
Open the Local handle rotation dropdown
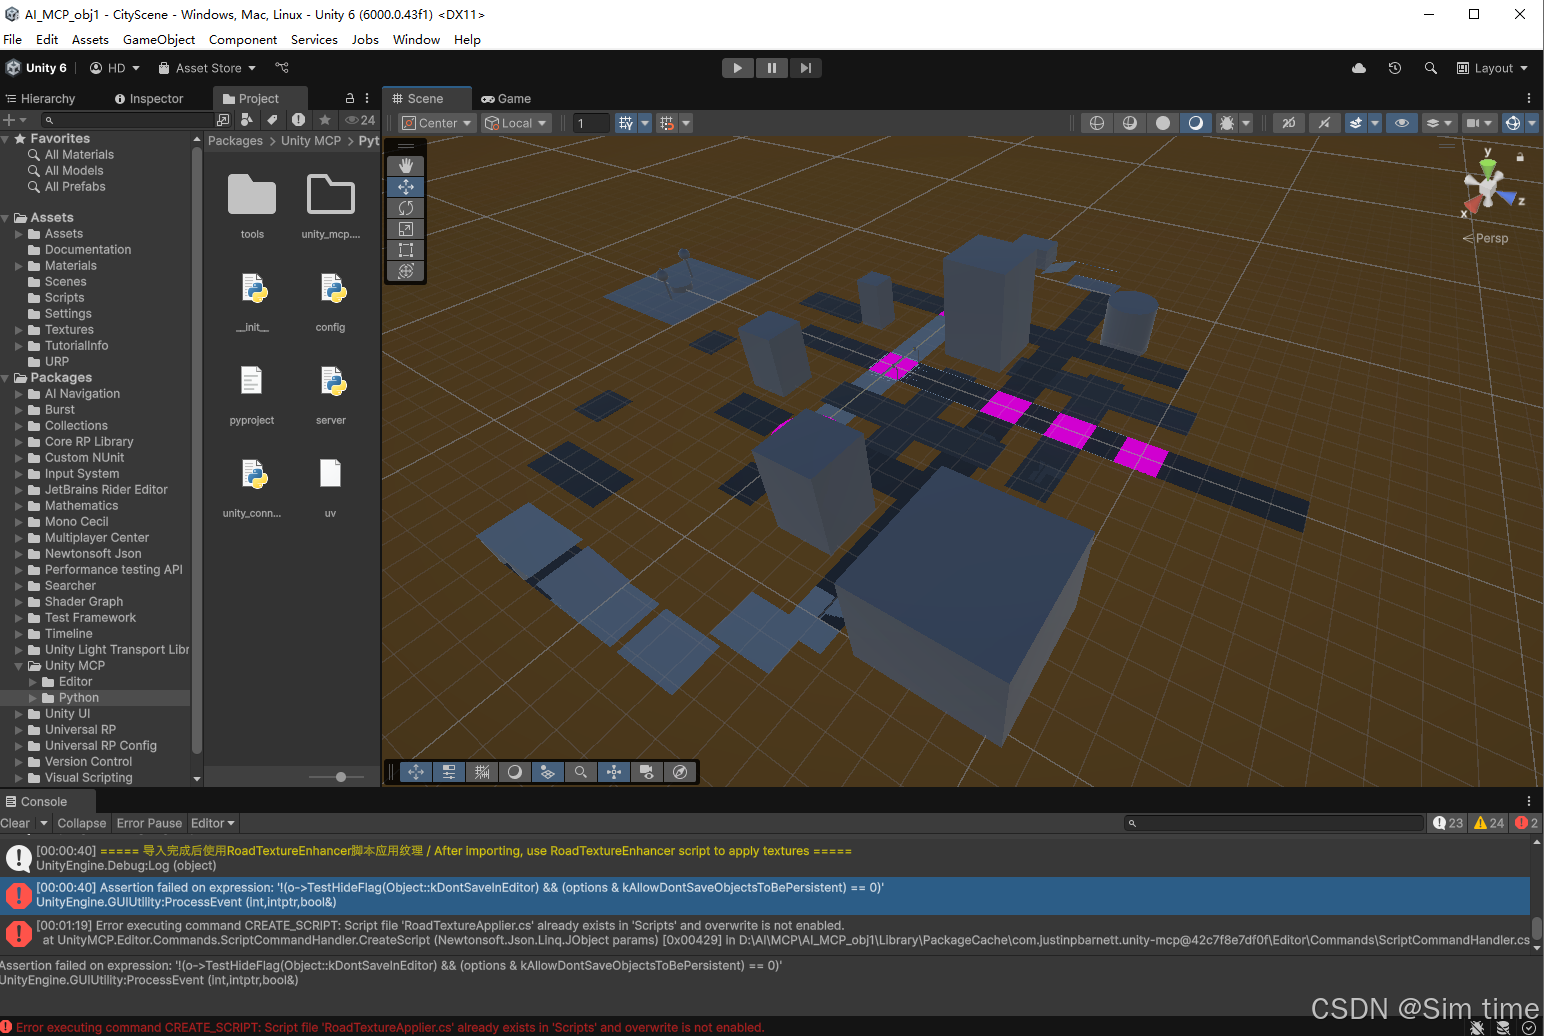click(516, 123)
